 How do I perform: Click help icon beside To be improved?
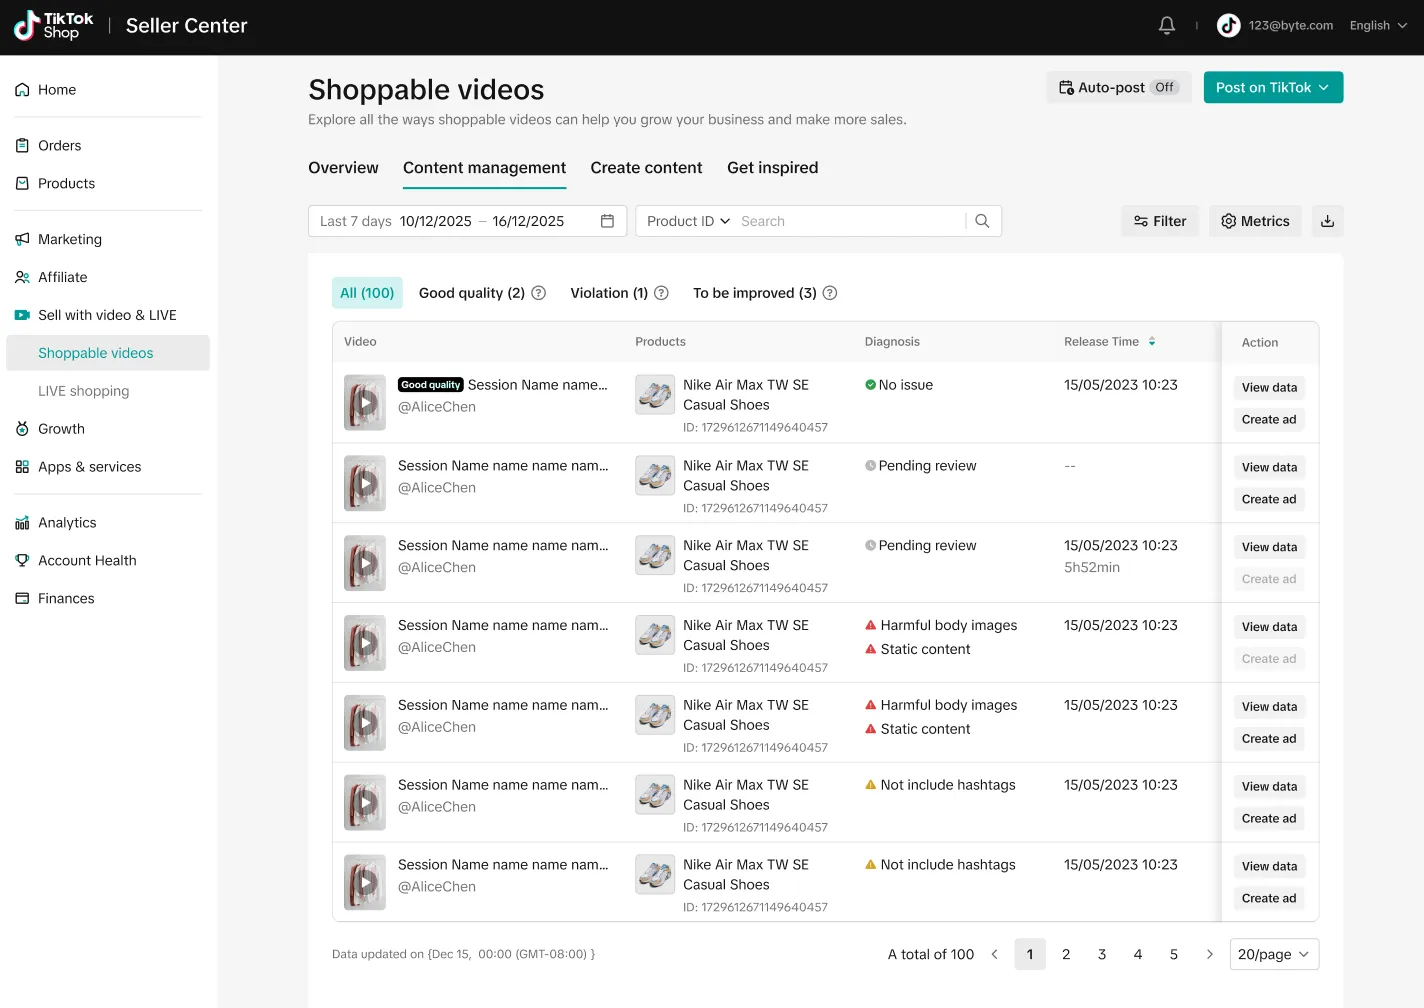coord(830,293)
